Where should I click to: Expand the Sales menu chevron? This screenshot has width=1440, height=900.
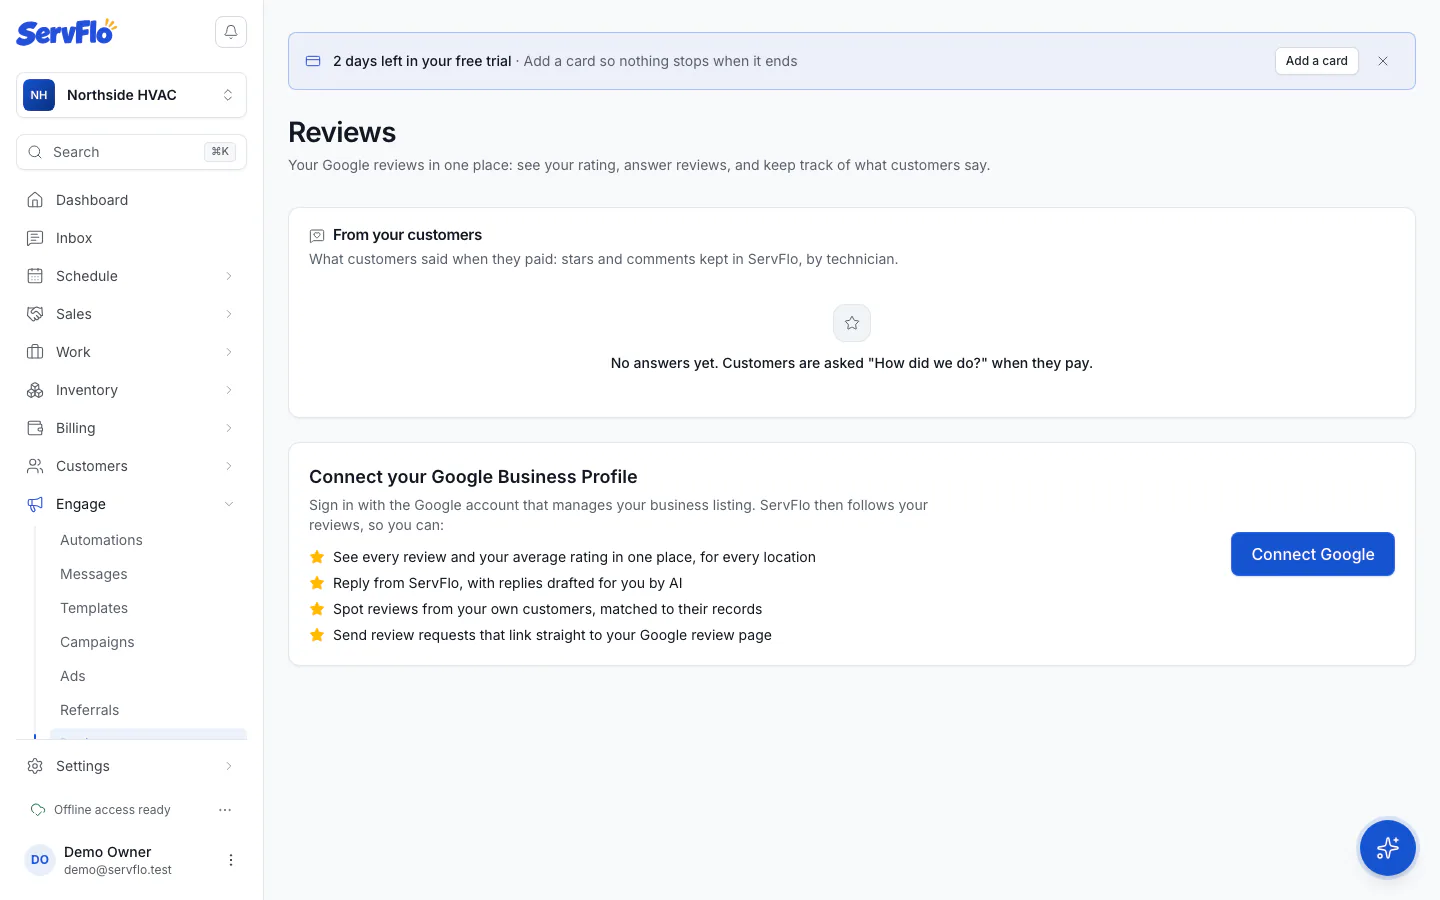tap(229, 314)
